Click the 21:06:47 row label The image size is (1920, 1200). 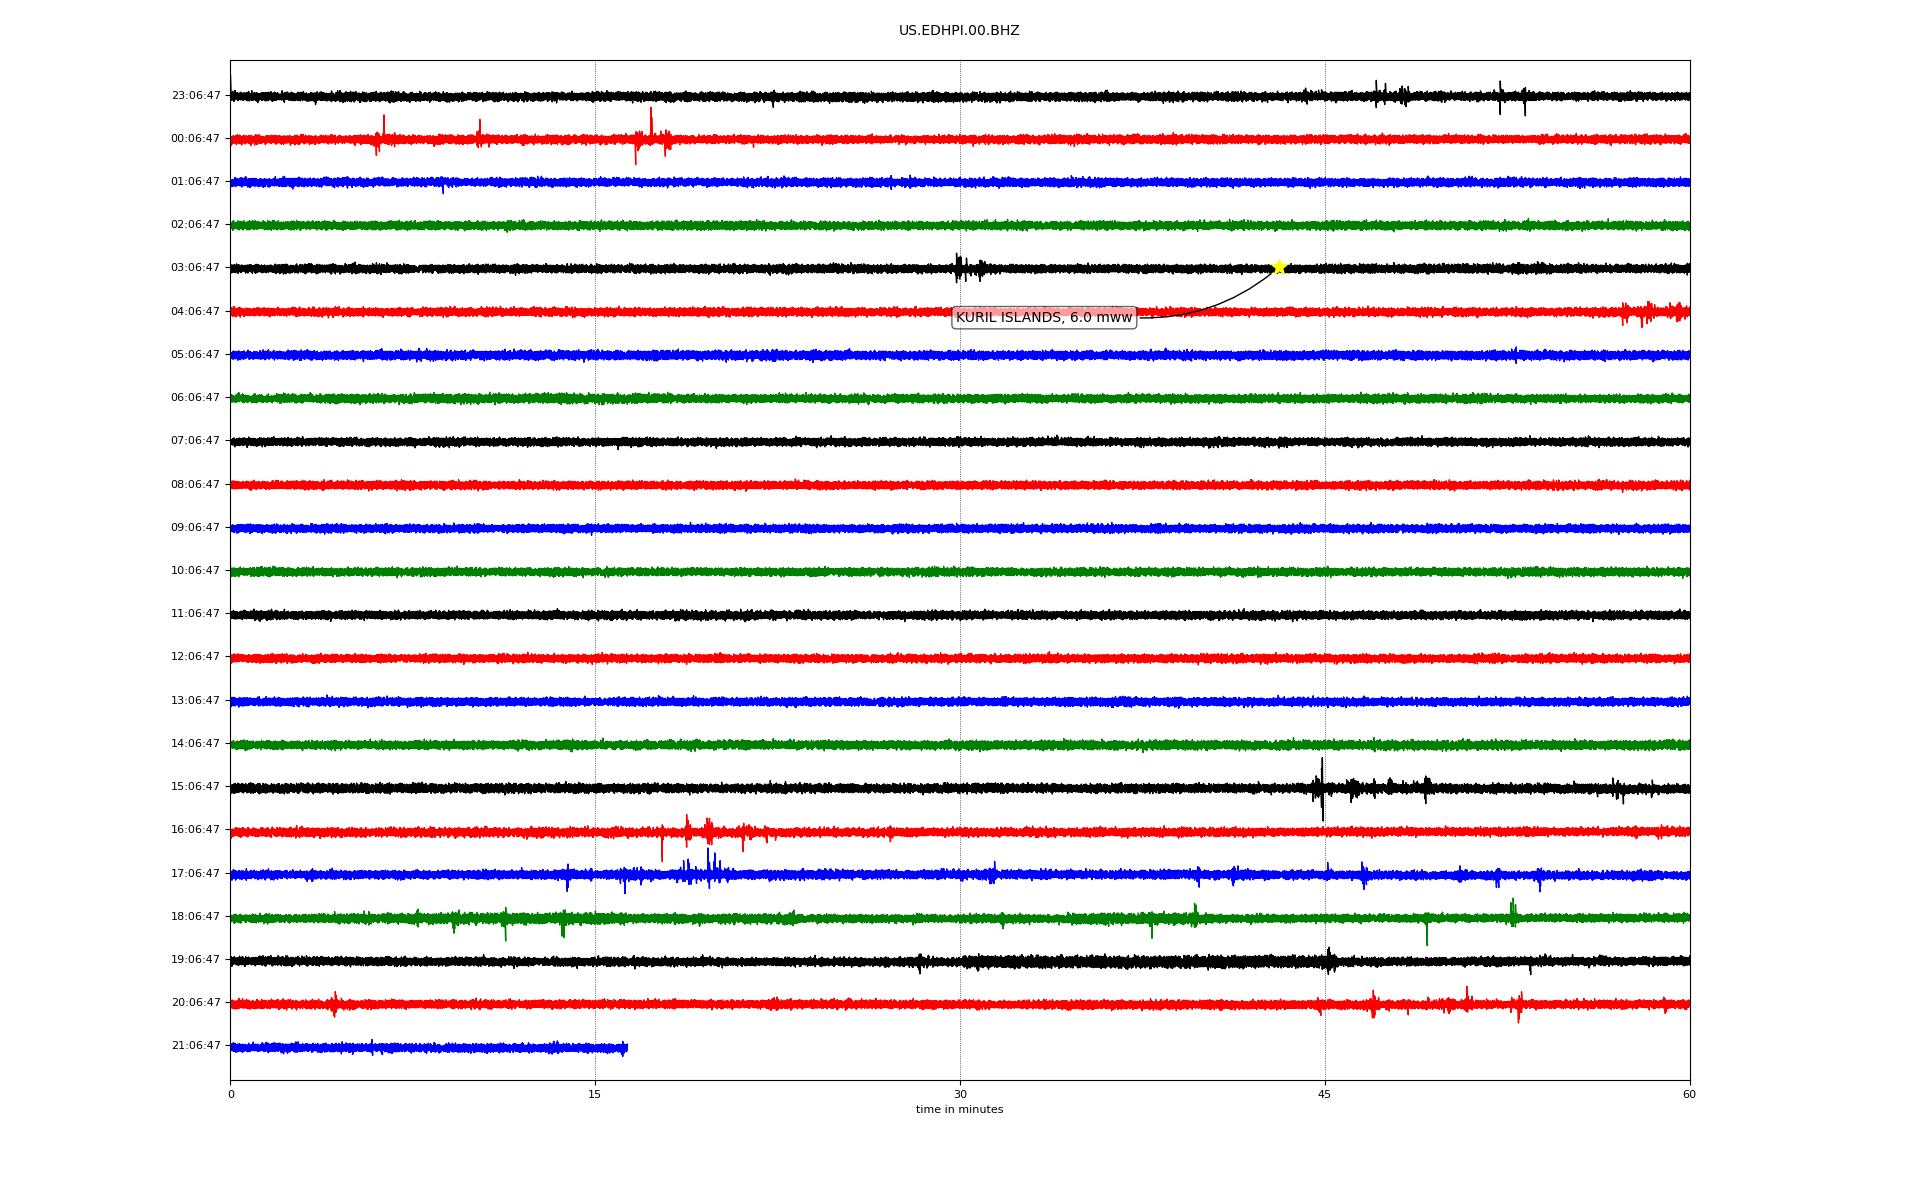pos(196,1046)
